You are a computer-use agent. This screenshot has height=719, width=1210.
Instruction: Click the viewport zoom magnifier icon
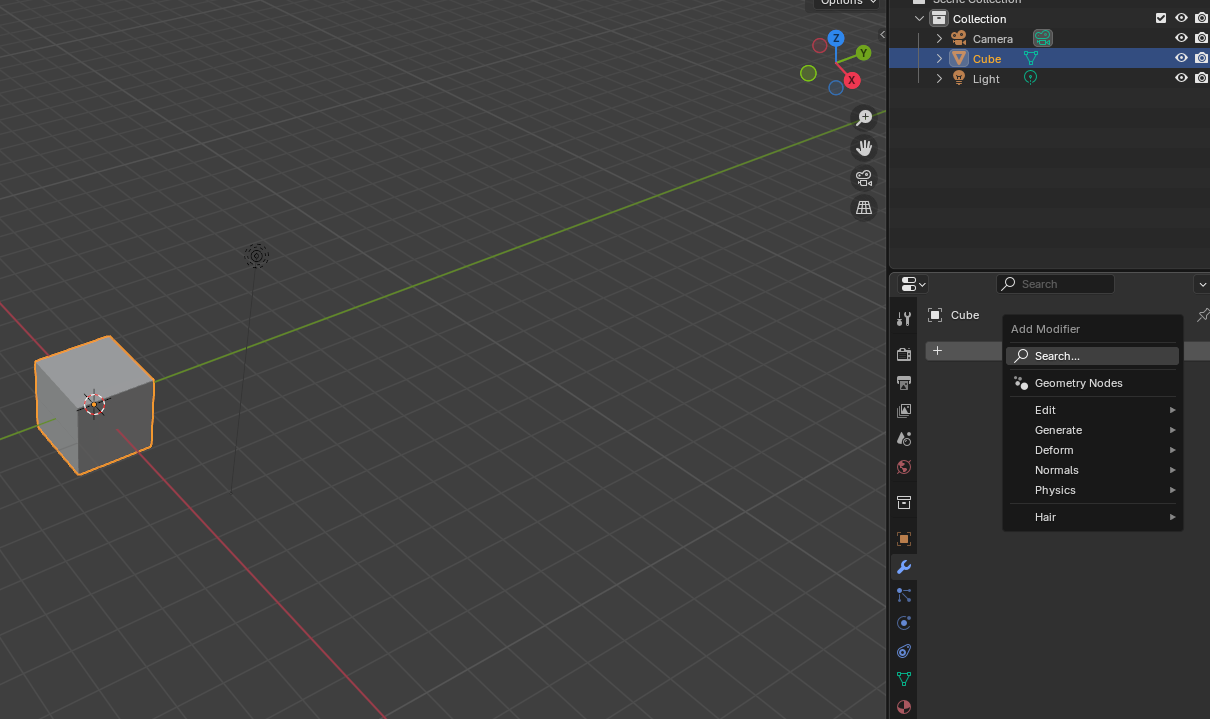(864, 118)
